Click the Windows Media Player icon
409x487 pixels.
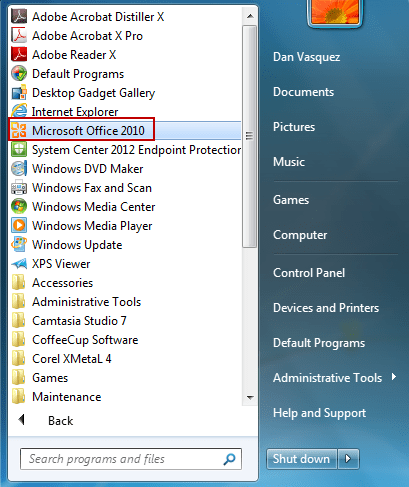(19, 225)
